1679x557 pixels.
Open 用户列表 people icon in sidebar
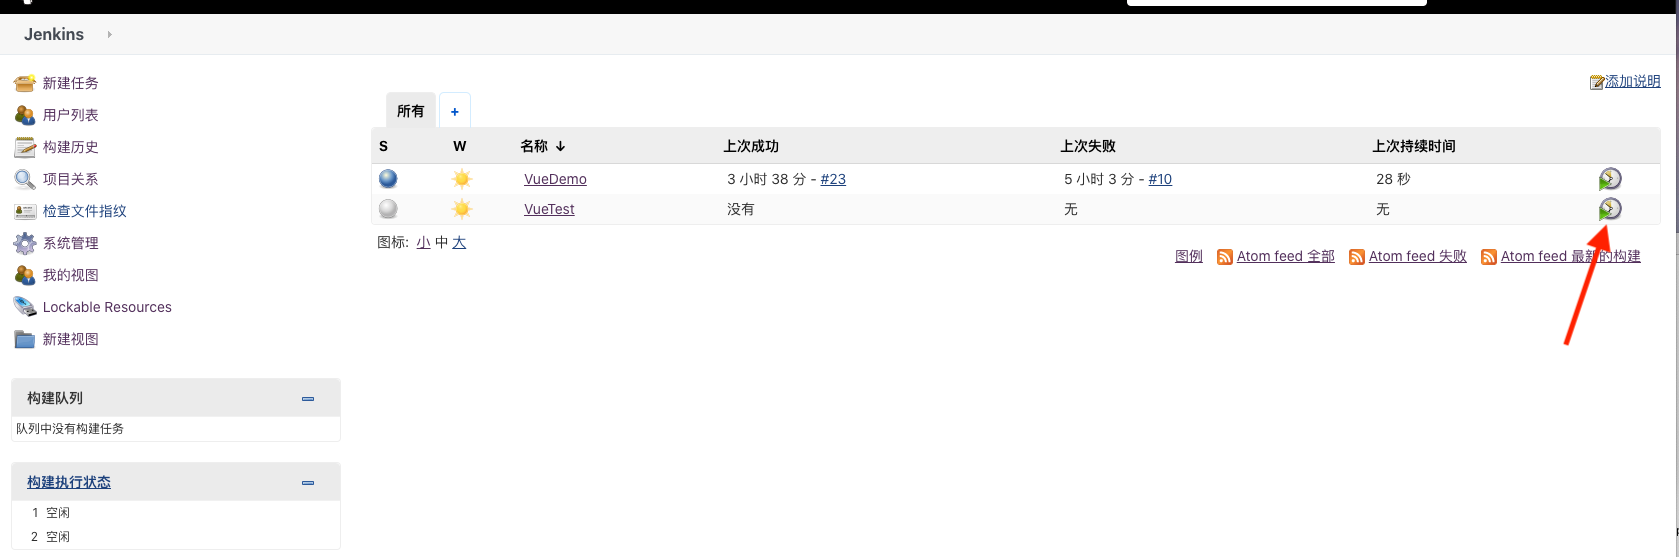(25, 115)
